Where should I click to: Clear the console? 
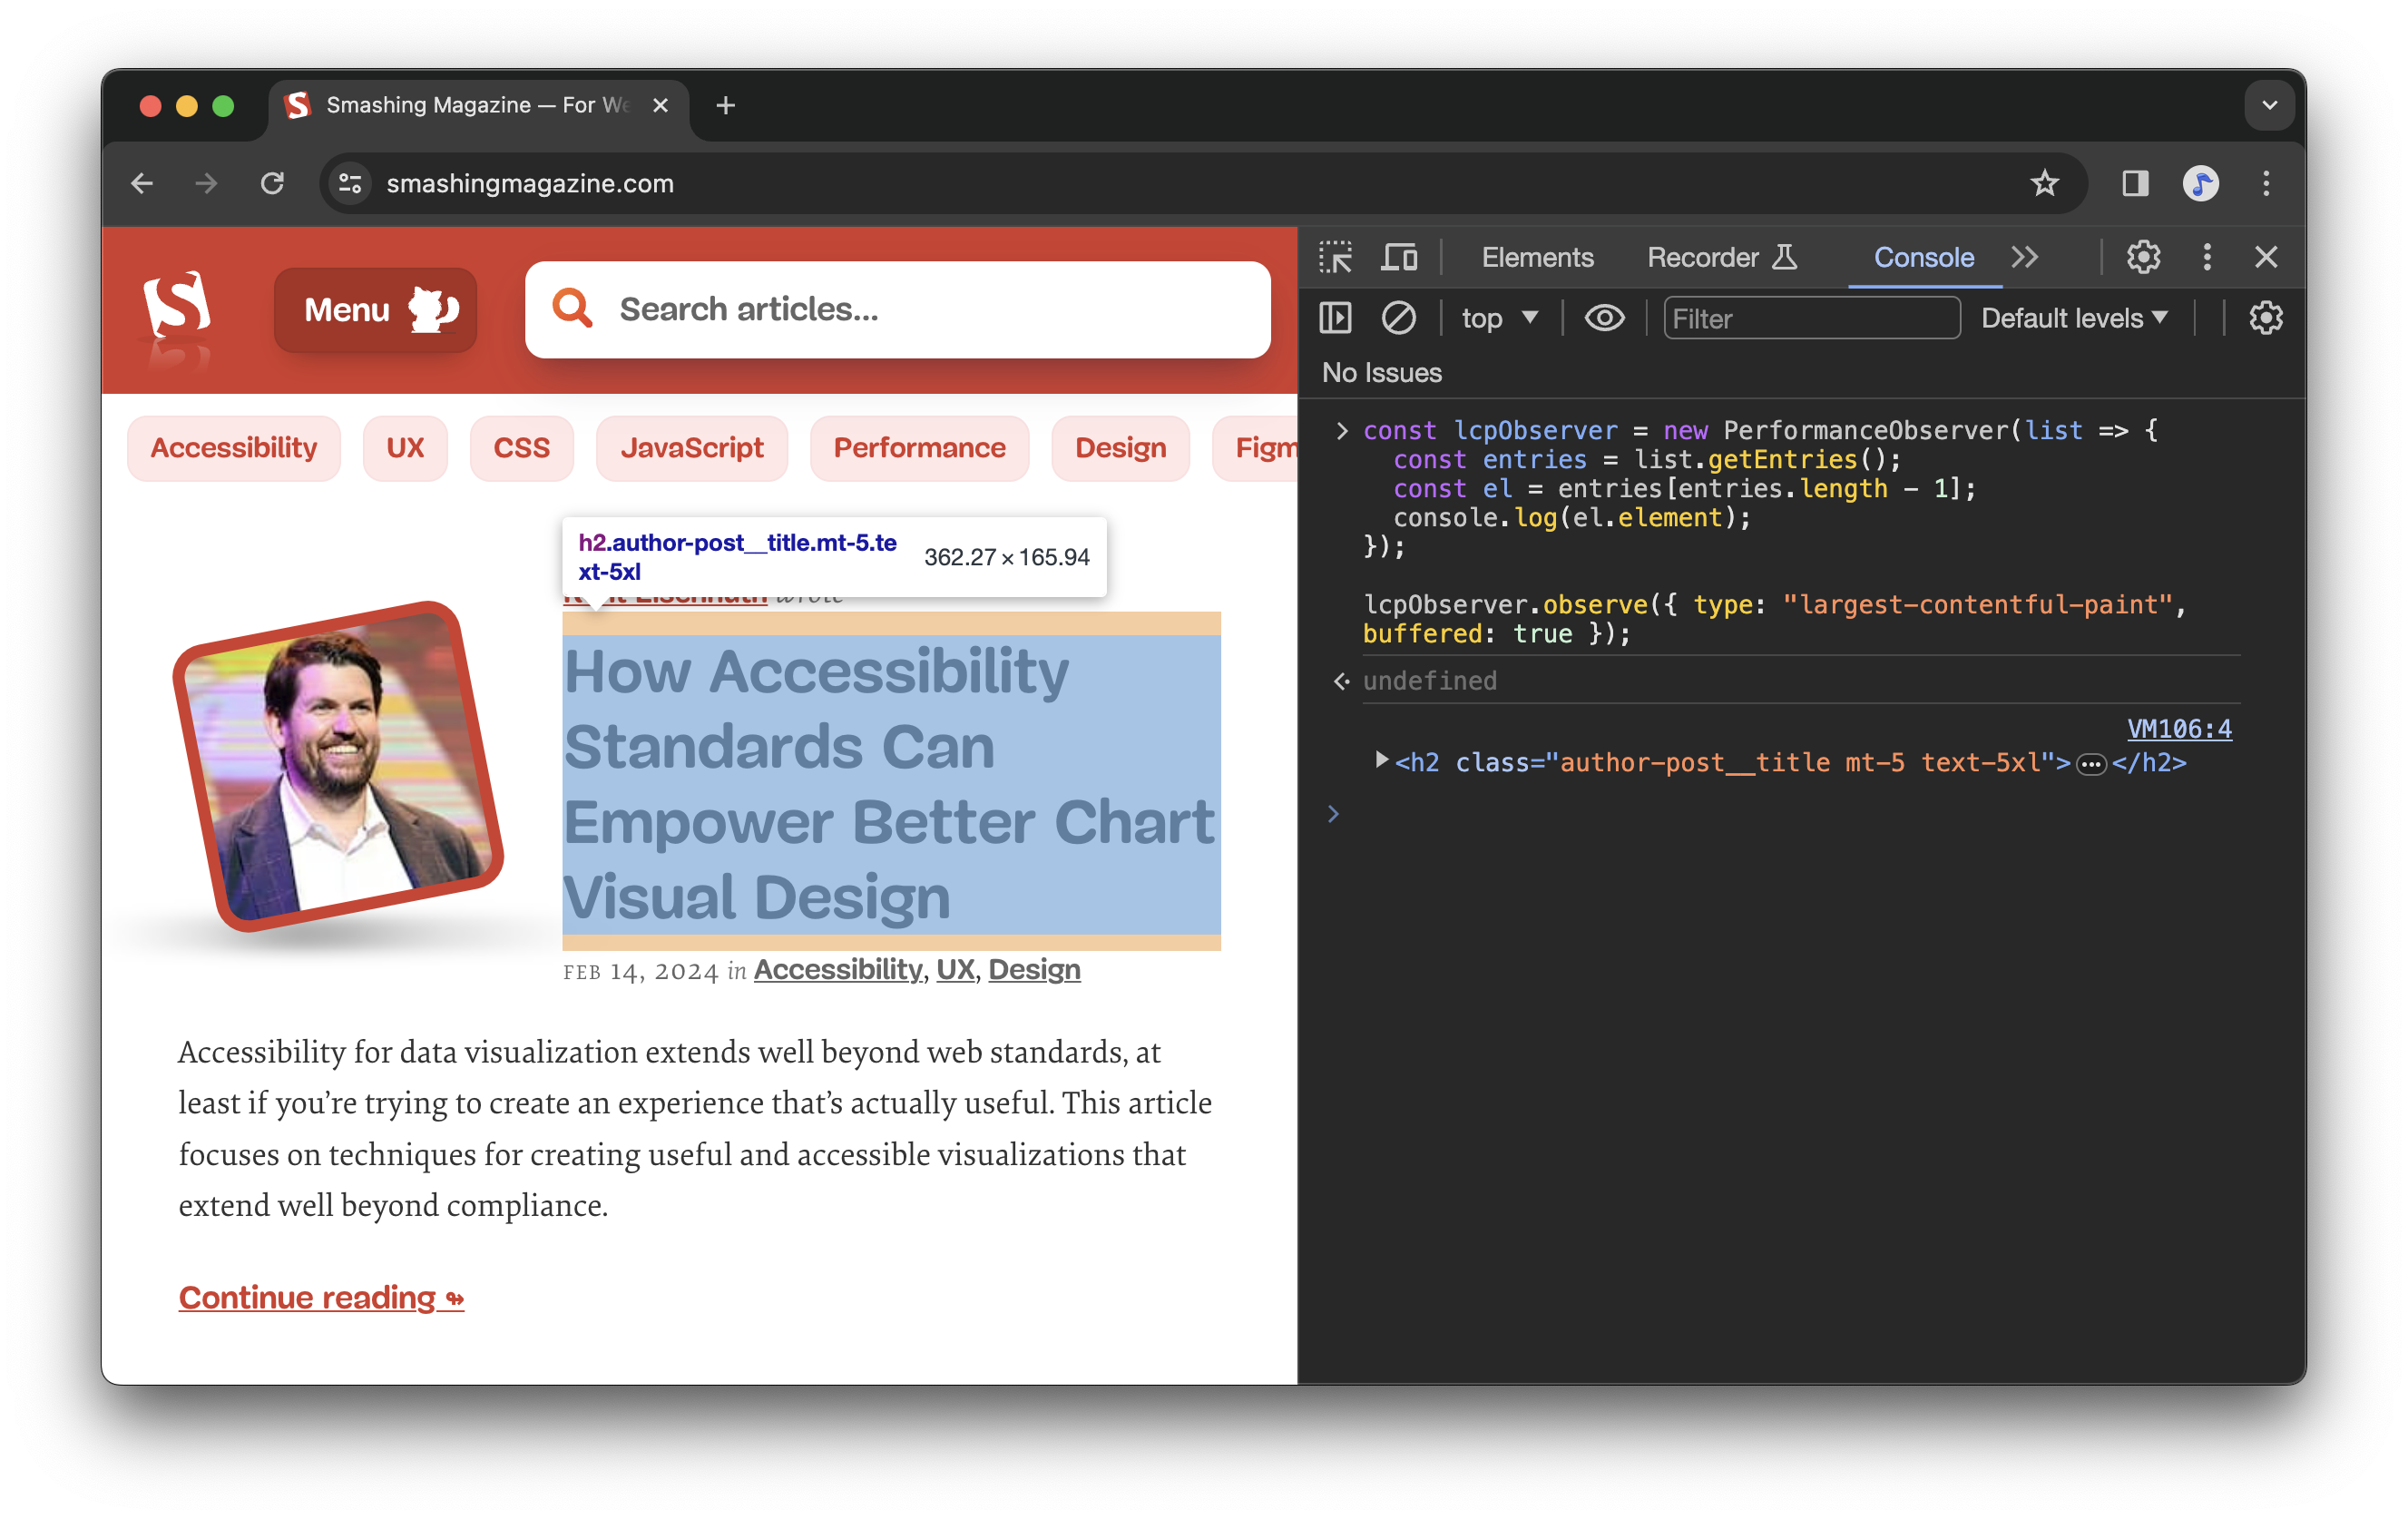(1399, 318)
